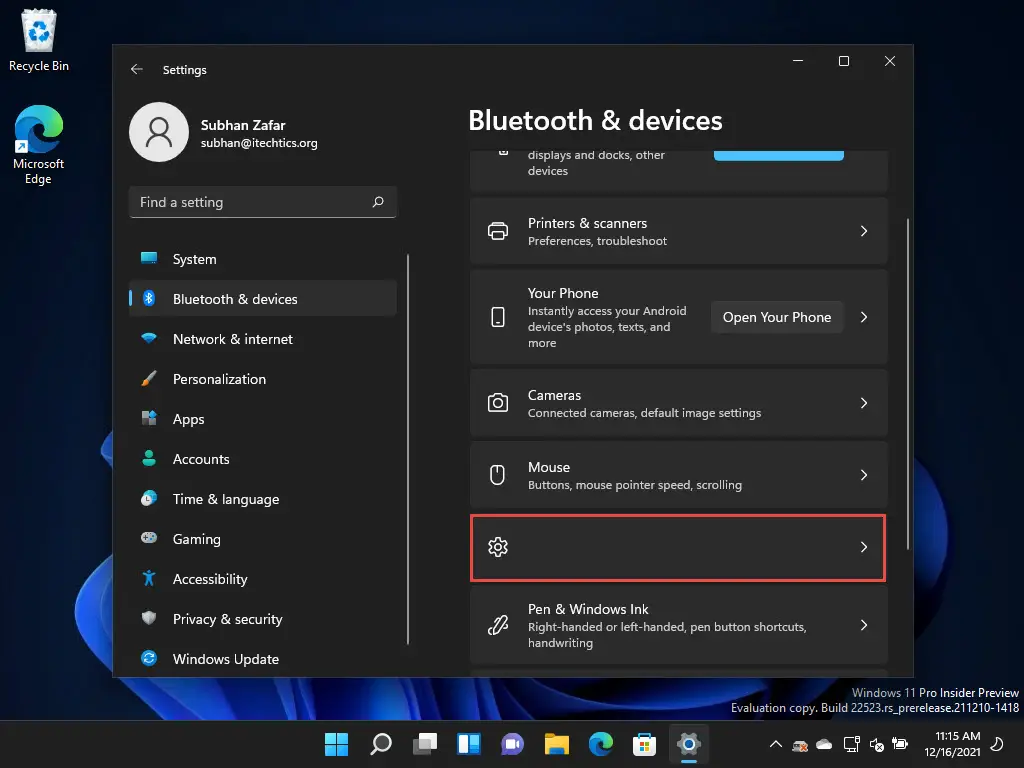Click the muted volume tray icon
1024x768 pixels.
[x=876, y=744]
